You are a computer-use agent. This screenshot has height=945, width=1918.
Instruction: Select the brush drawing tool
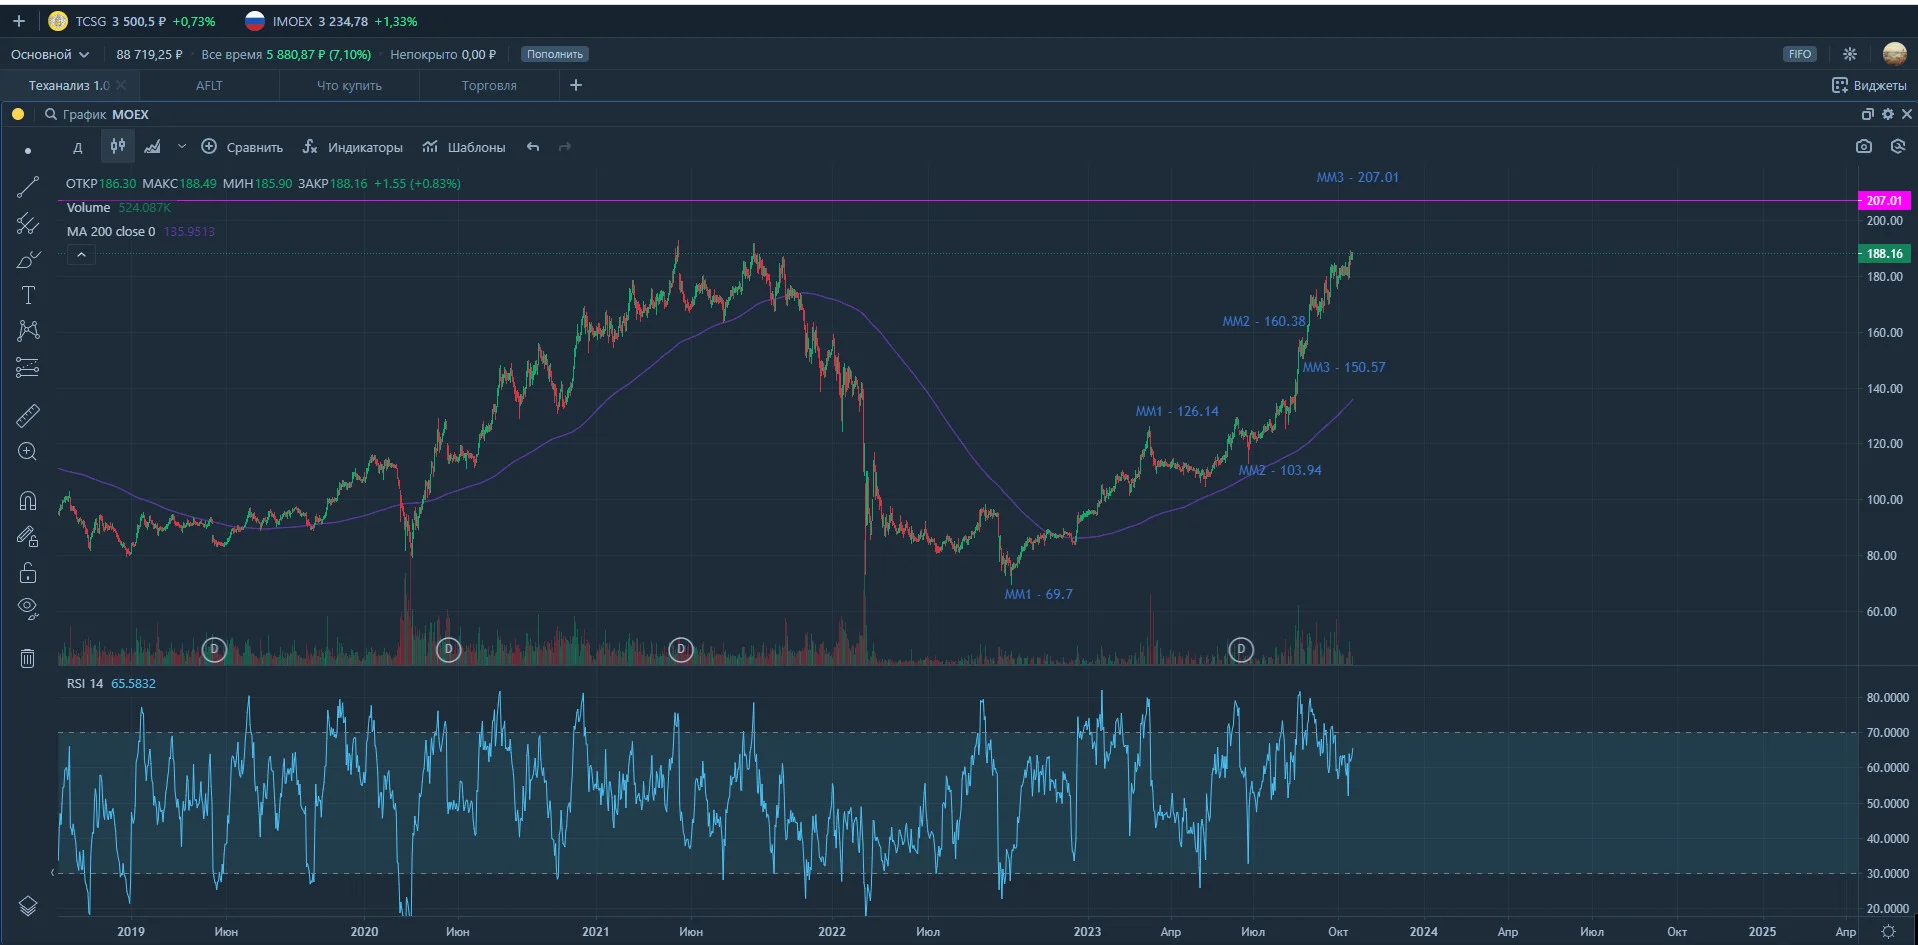pyautogui.click(x=28, y=260)
